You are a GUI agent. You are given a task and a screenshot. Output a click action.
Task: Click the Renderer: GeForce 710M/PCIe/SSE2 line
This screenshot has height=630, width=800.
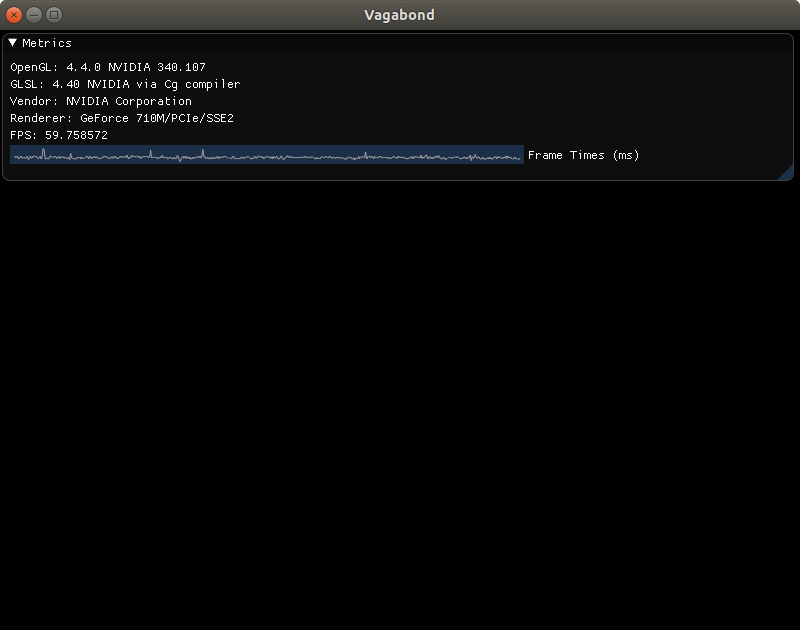[122, 118]
